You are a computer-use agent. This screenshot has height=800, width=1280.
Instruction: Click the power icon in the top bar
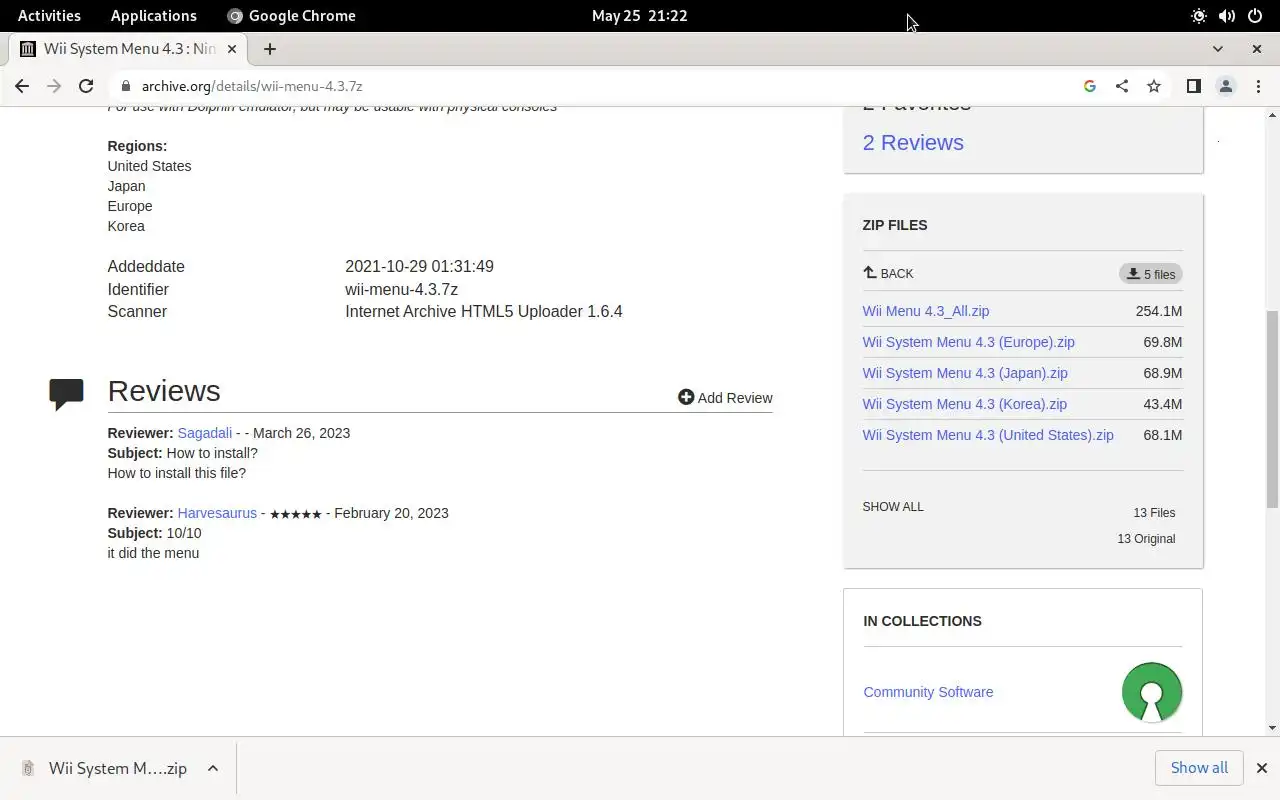click(1255, 15)
